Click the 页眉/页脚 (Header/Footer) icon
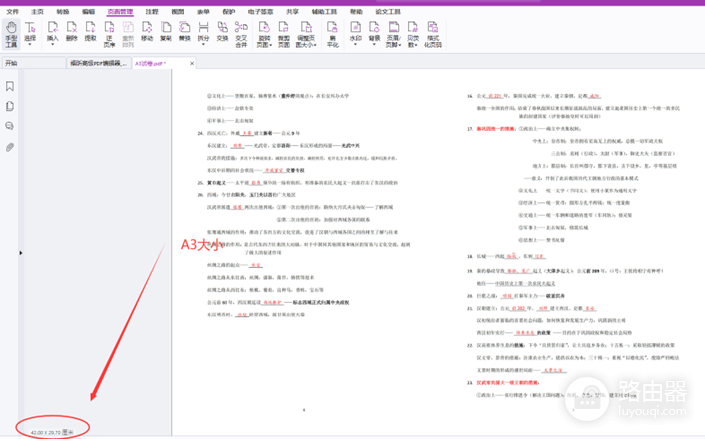Viewport: 705px width, 439px height. click(x=394, y=28)
